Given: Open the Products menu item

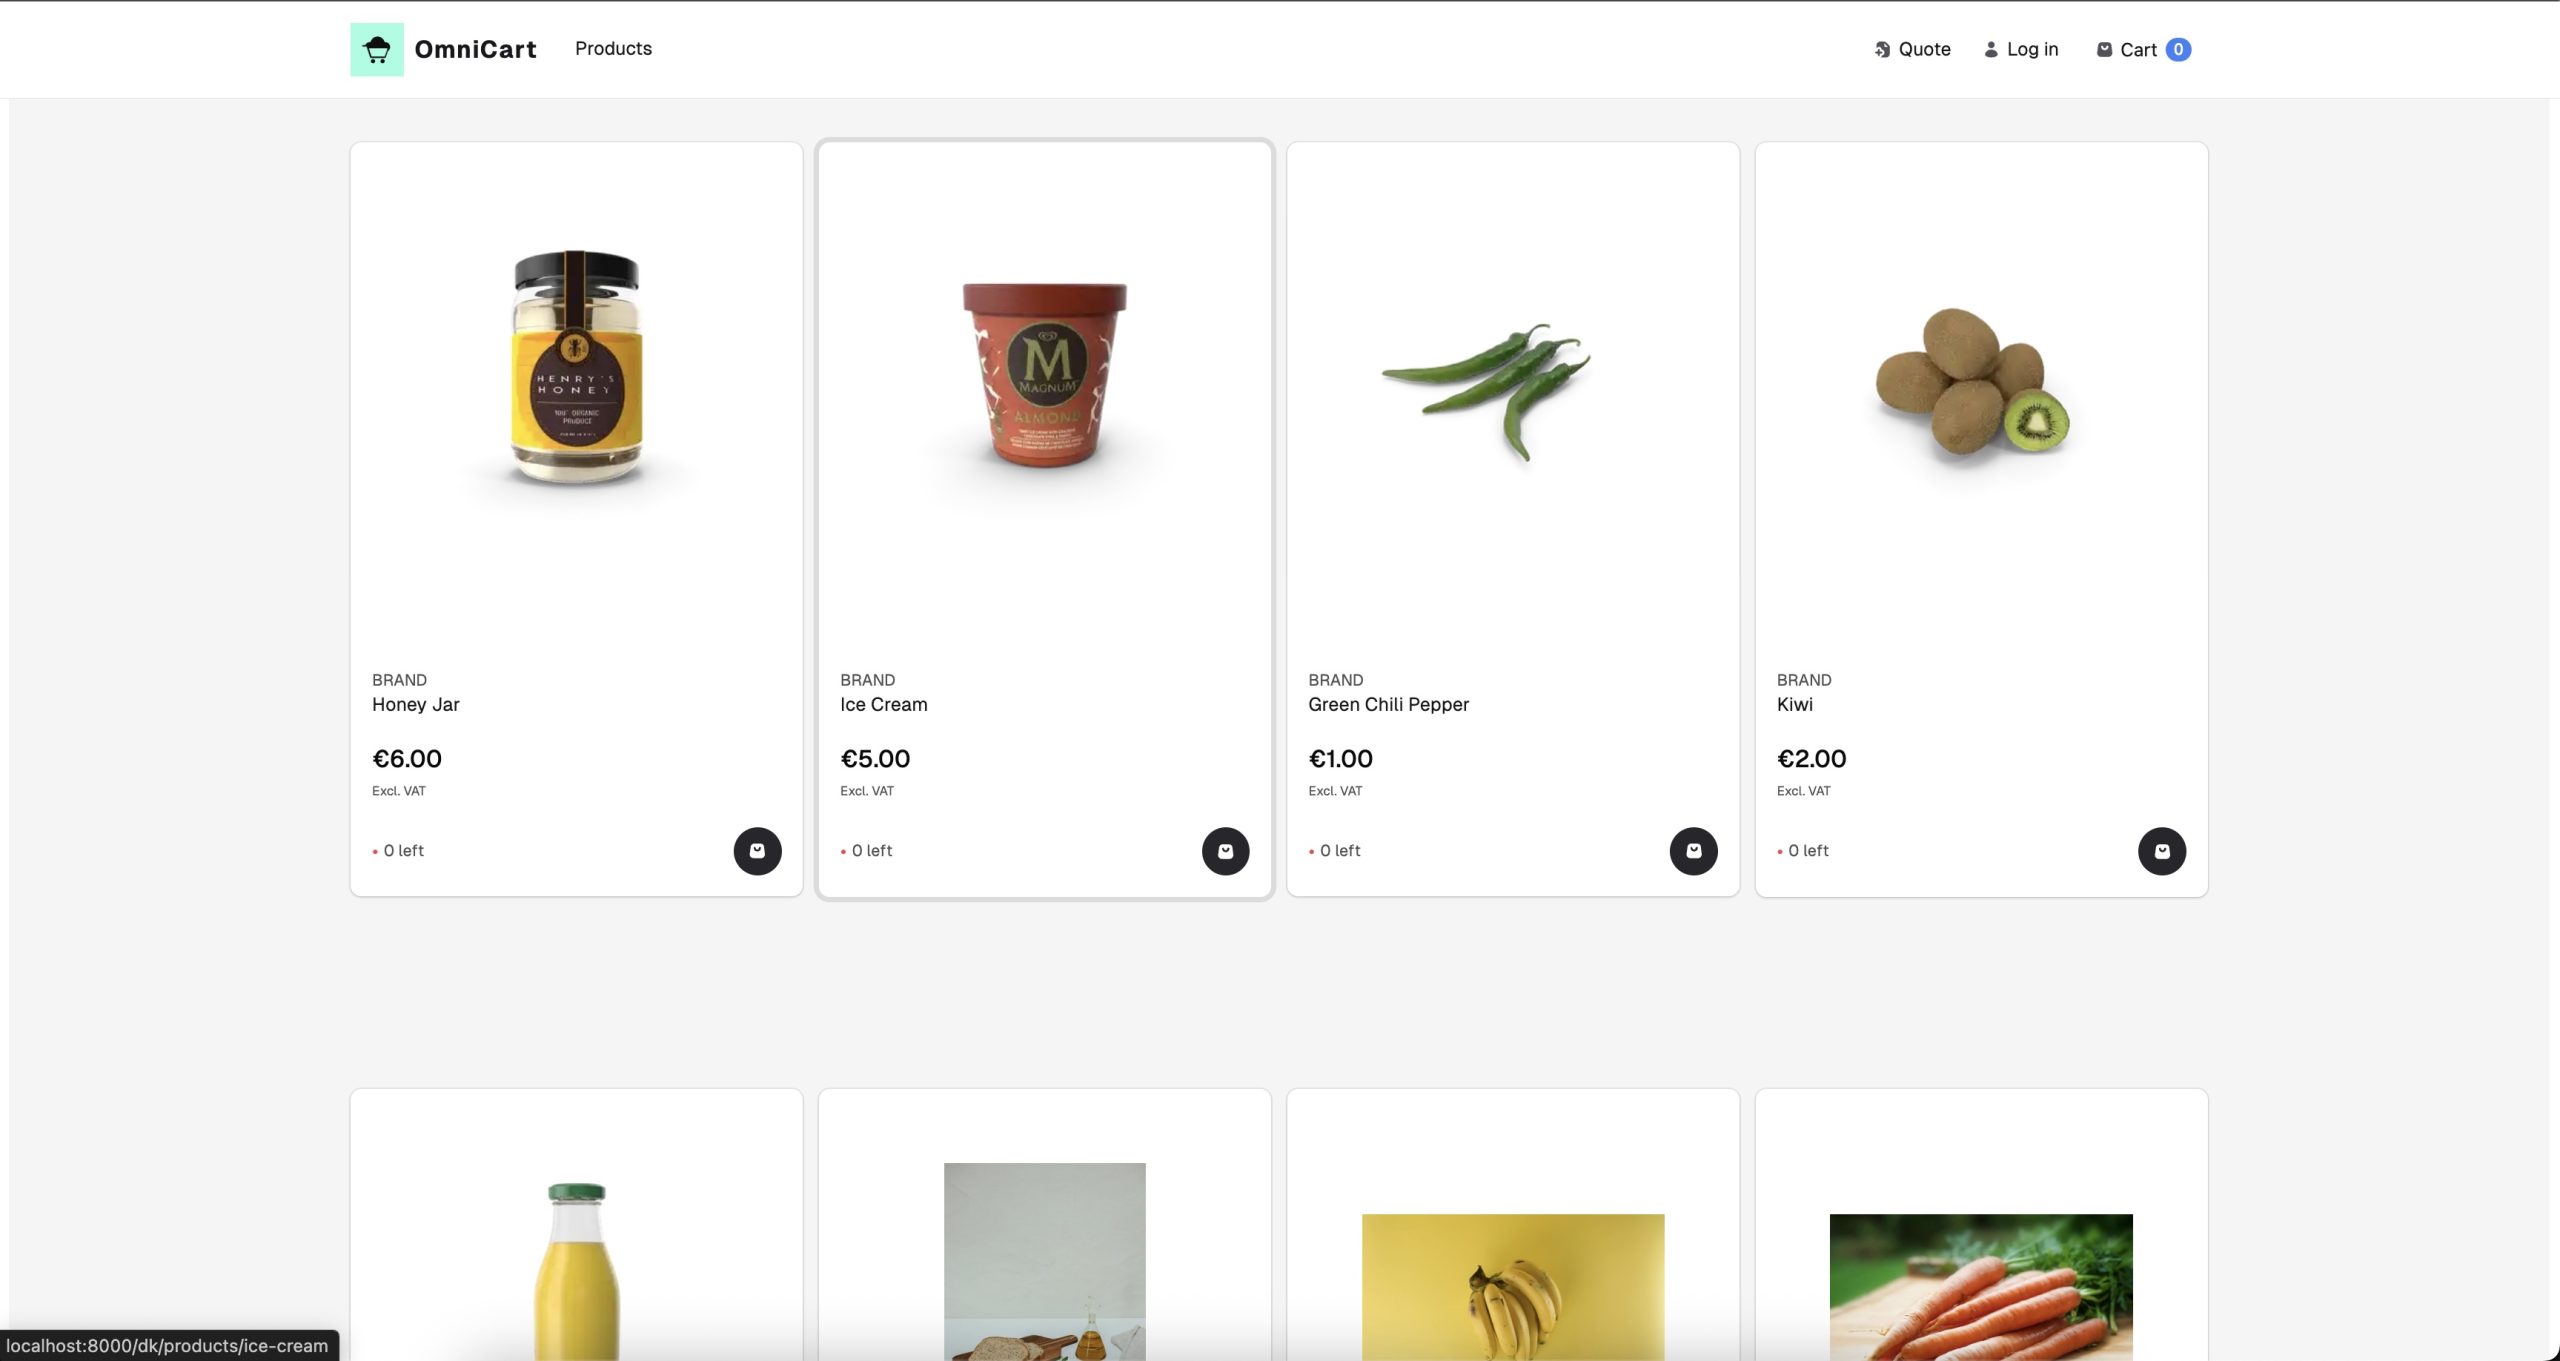Looking at the screenshot, I should (x=613, y=48).
